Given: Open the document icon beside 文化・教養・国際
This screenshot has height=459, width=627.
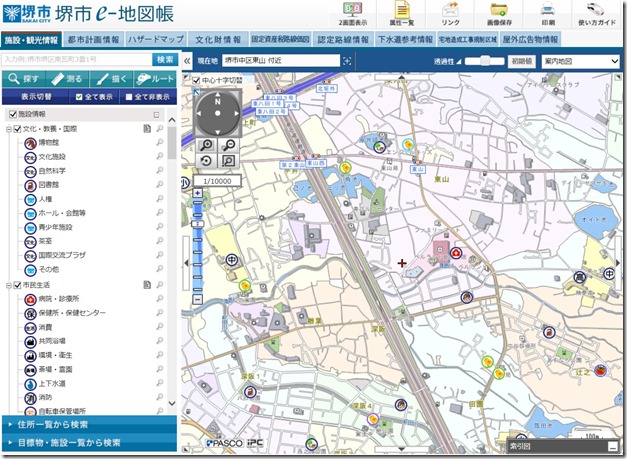Looking at the screenshot, I should (147, 128).
